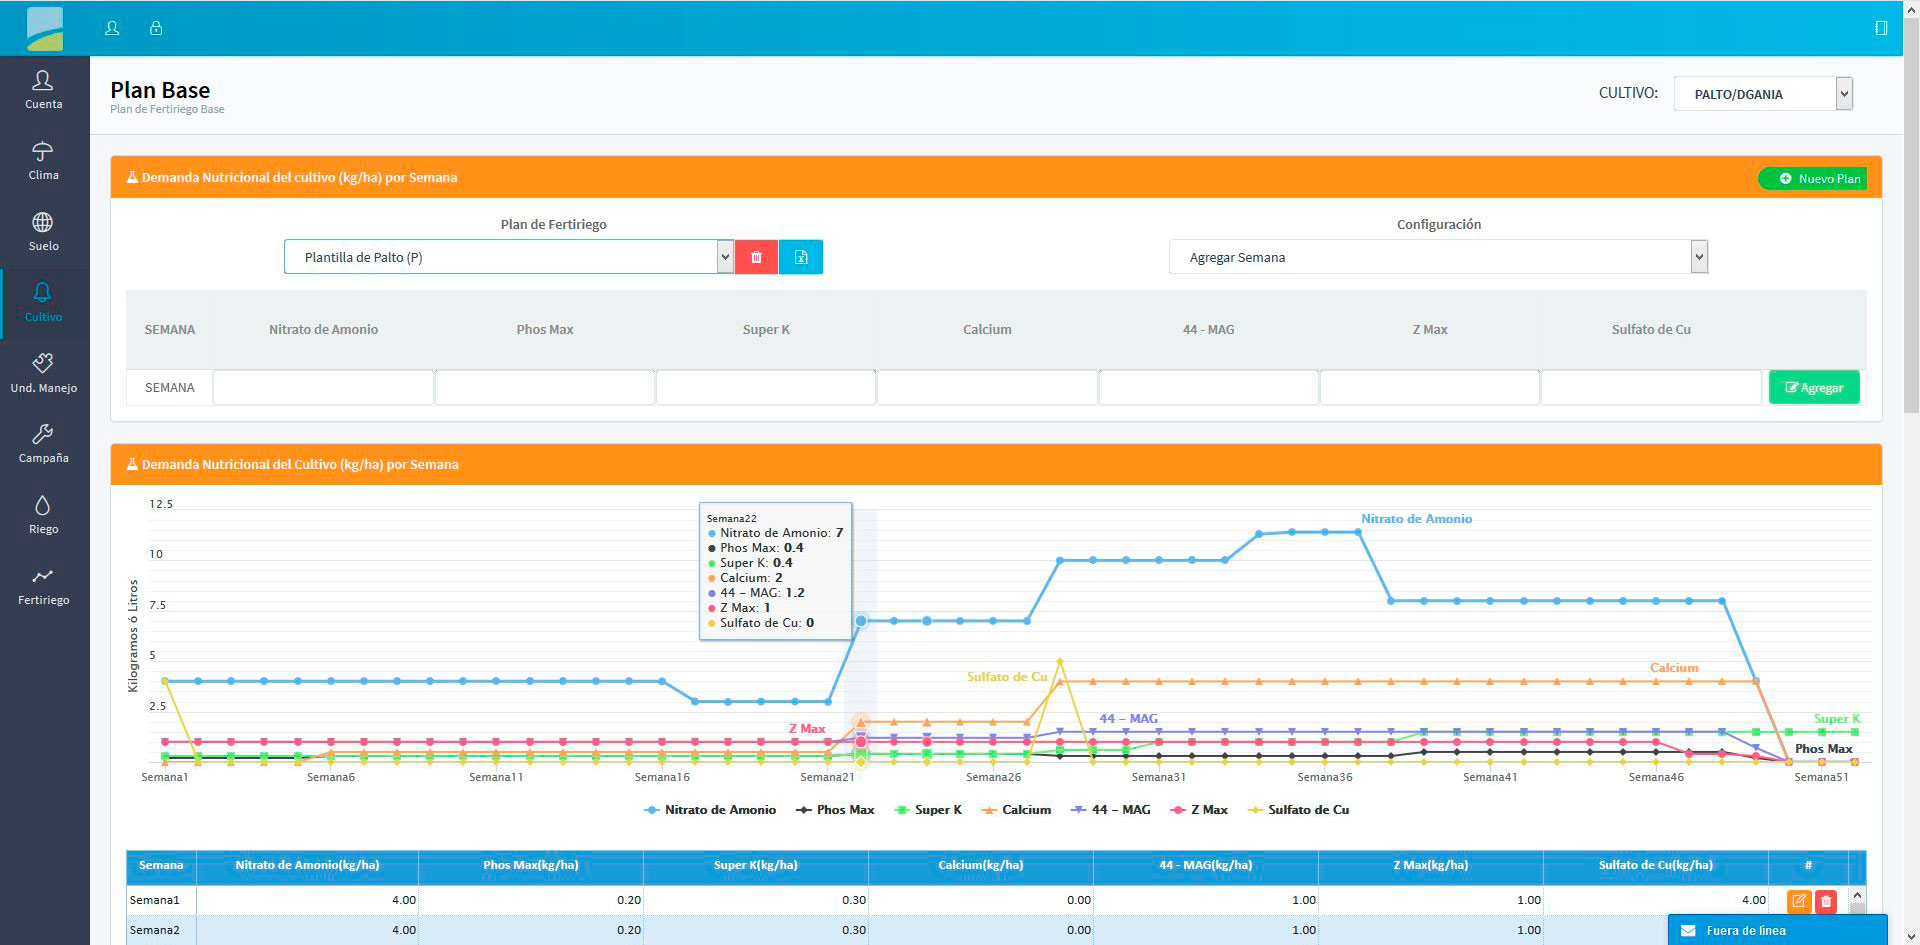Click the Phos Max input field

[x=545, y=387]
